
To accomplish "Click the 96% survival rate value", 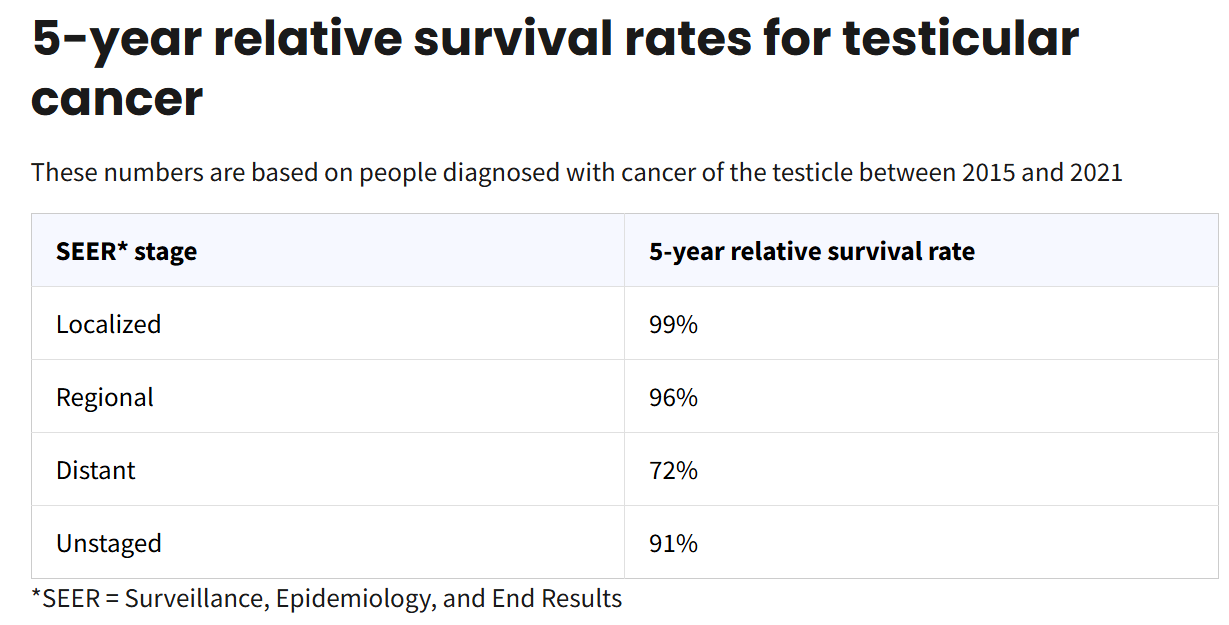I will [673, 397].
